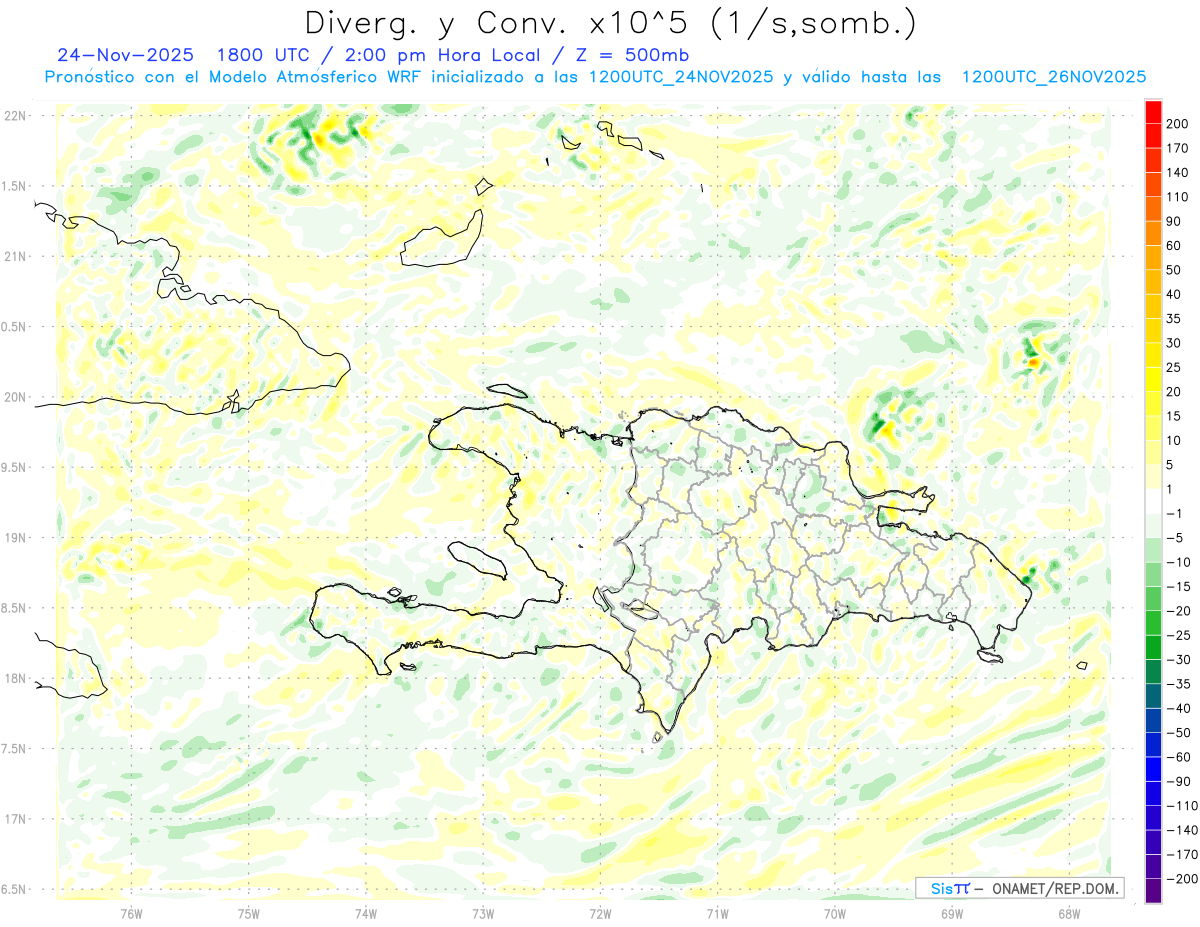The image size is (1200, 927).
Task: Click the '200' color scale label
Action: [1179, 122]
